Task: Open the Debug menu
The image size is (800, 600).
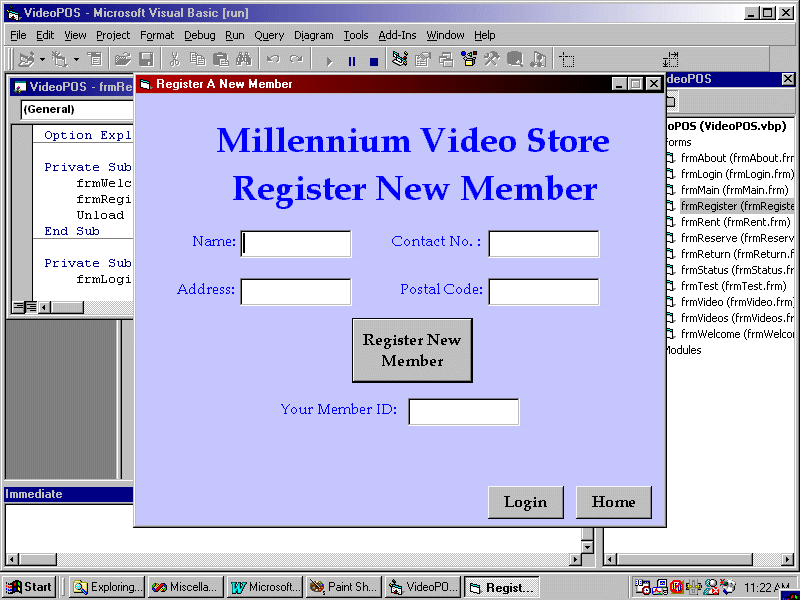Action: tap(199, 35)
